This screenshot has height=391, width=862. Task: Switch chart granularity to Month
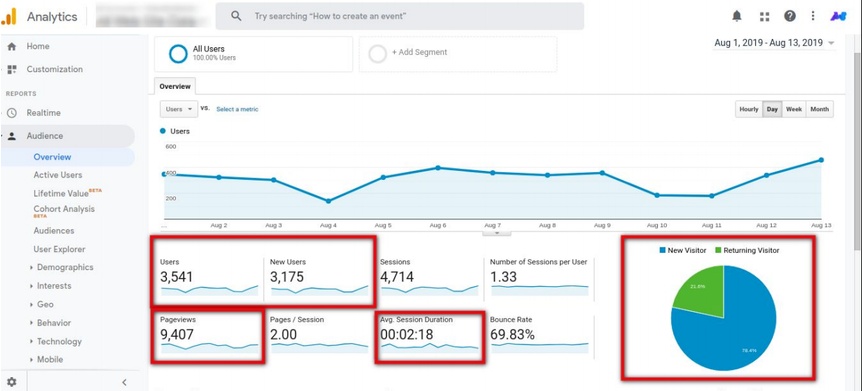[x=819, y=109]
